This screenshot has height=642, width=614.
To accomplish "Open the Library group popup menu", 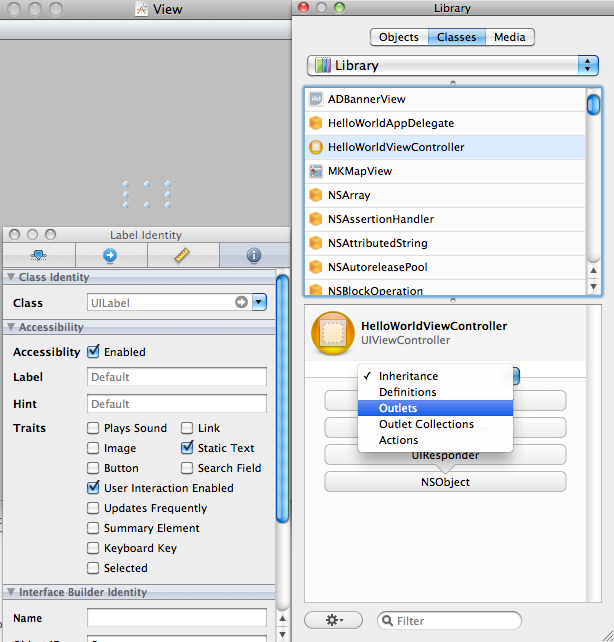I will click(453, 65).
